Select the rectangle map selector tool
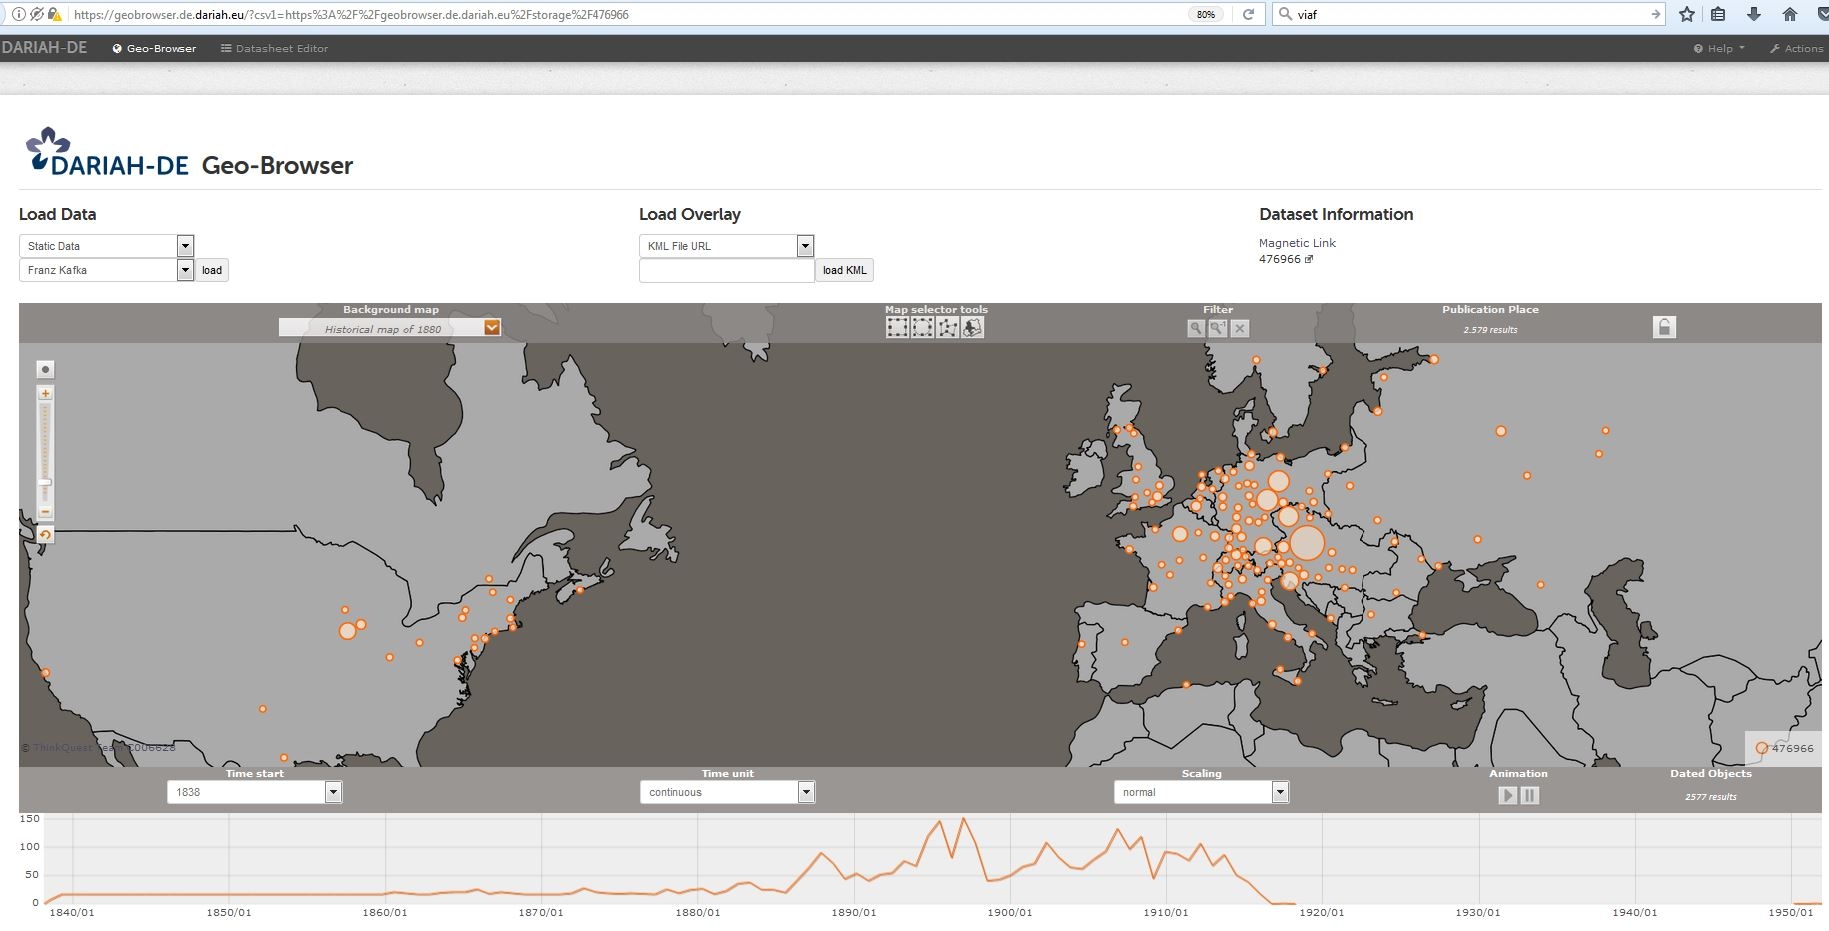The image size is (1829, 931). (x=897, y=328)
